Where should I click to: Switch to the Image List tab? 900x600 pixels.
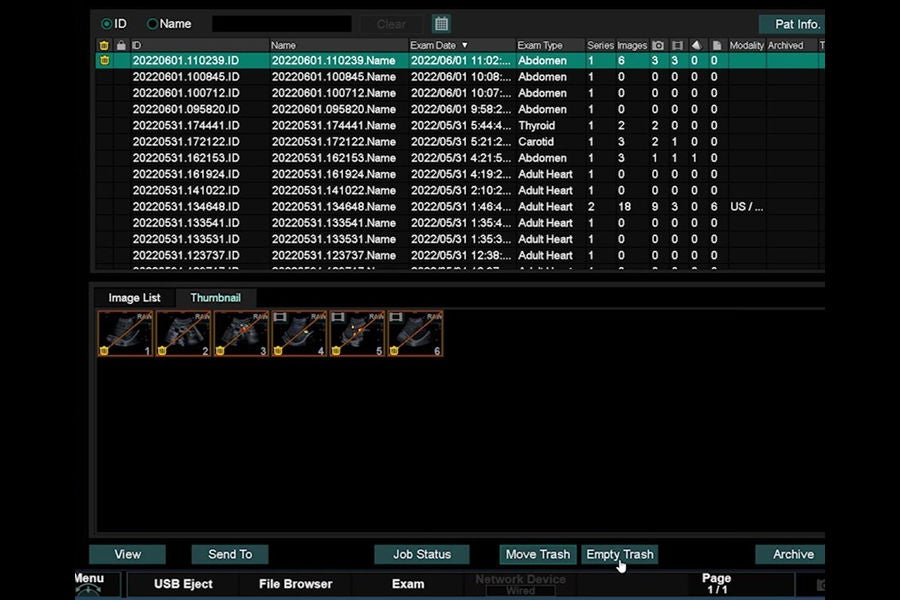point(134,297)
